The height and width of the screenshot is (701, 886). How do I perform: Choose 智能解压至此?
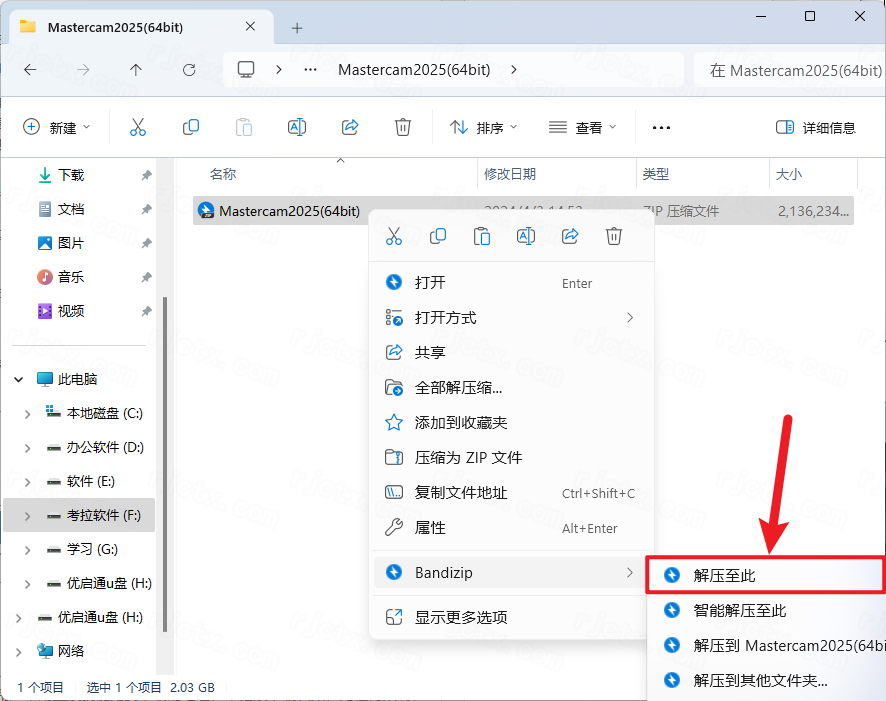point(767,611)
